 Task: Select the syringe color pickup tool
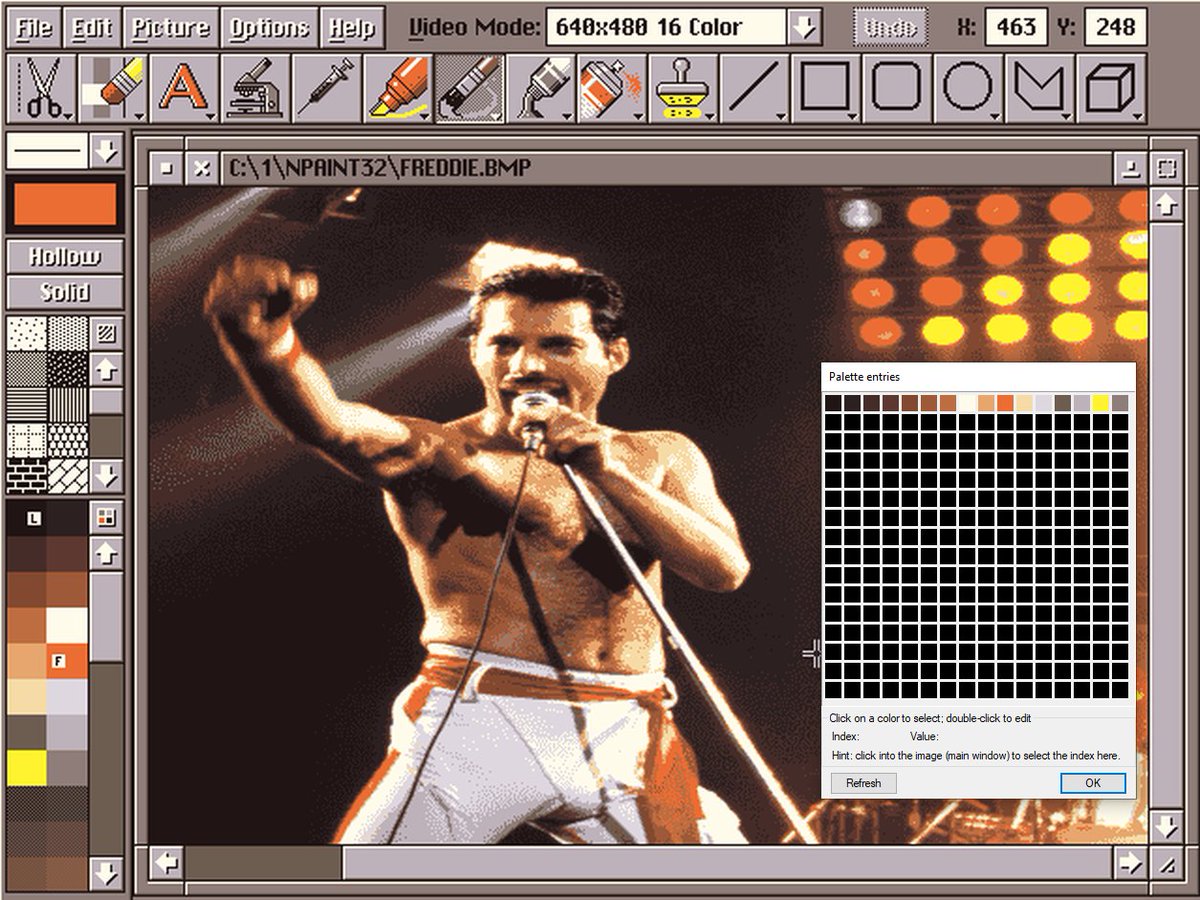tap(326, 88)
